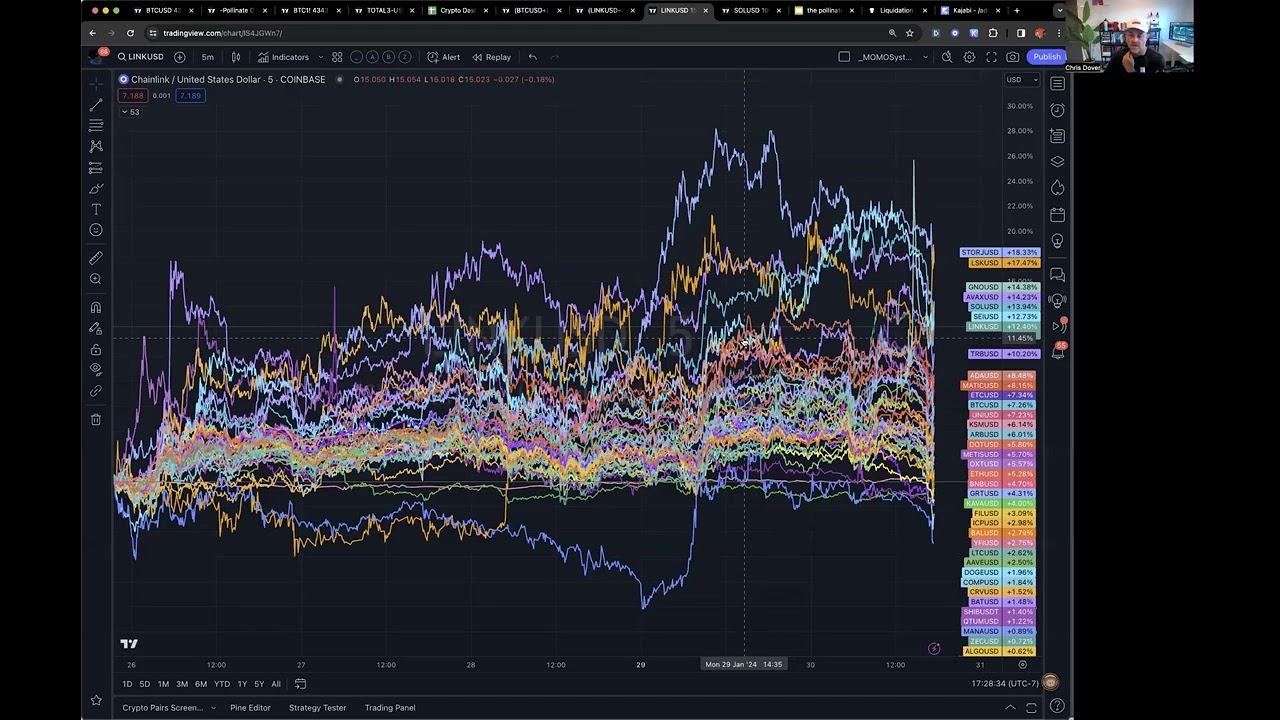Viewport: 1280px width, 720px height.
Task: Open the Indicators dialog
Action: (283, 57)
